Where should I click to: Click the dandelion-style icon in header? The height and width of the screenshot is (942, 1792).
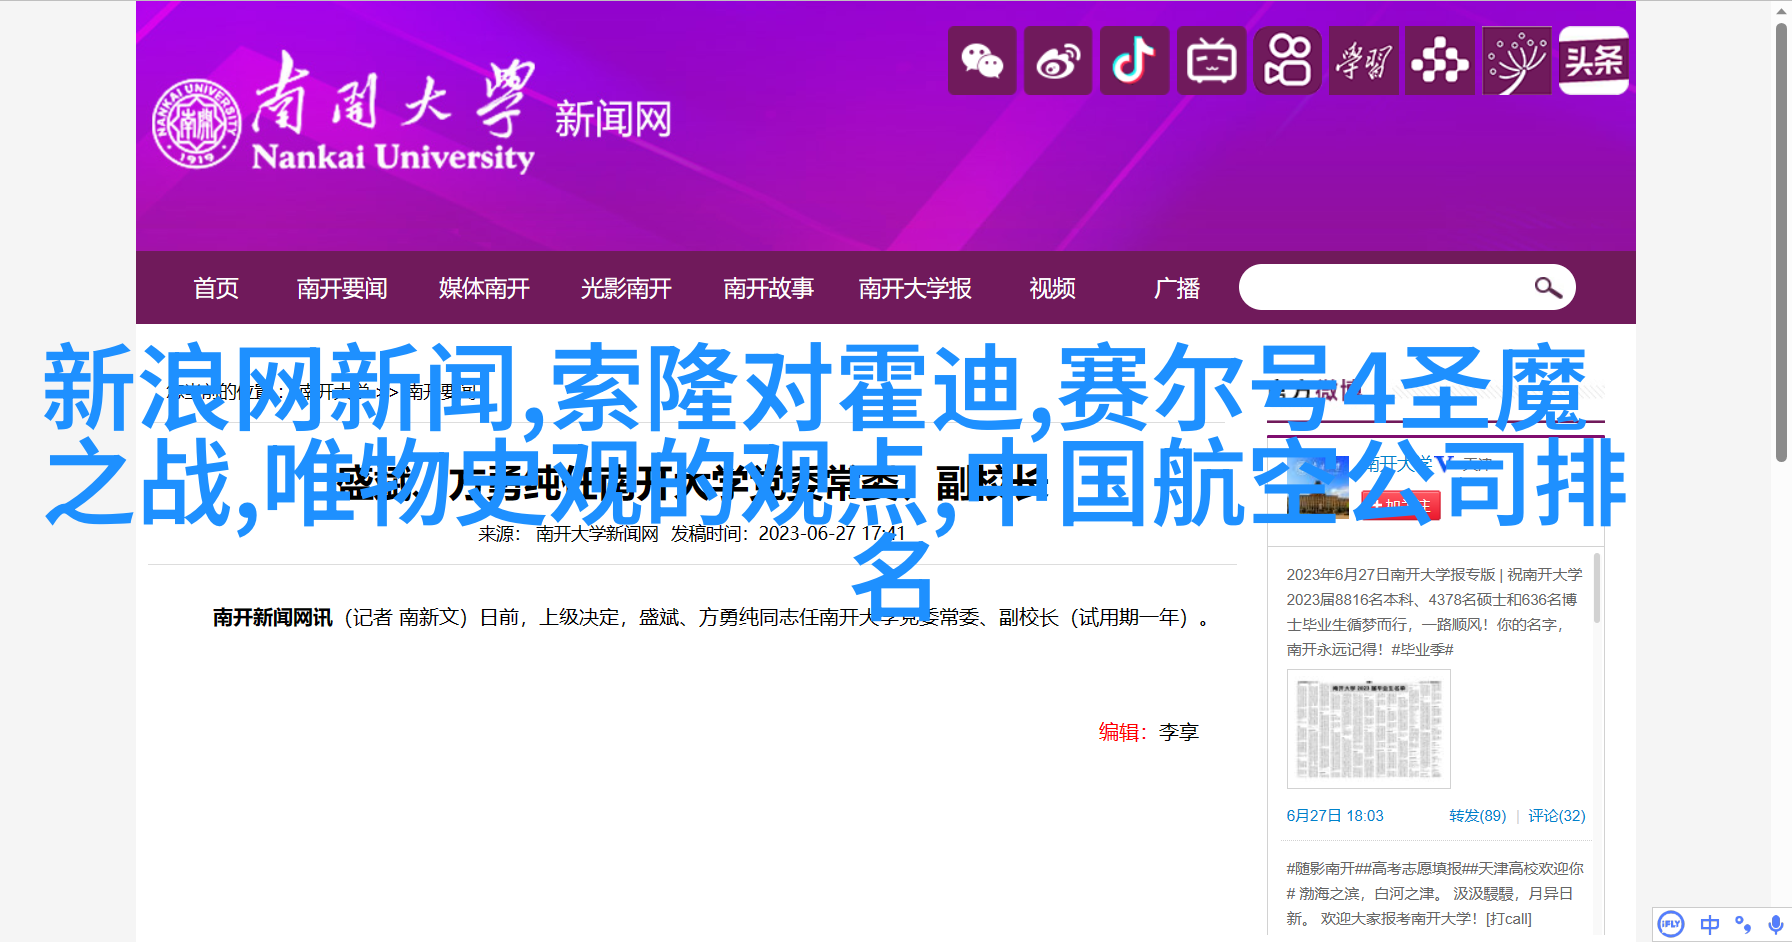click(1516, 61)
